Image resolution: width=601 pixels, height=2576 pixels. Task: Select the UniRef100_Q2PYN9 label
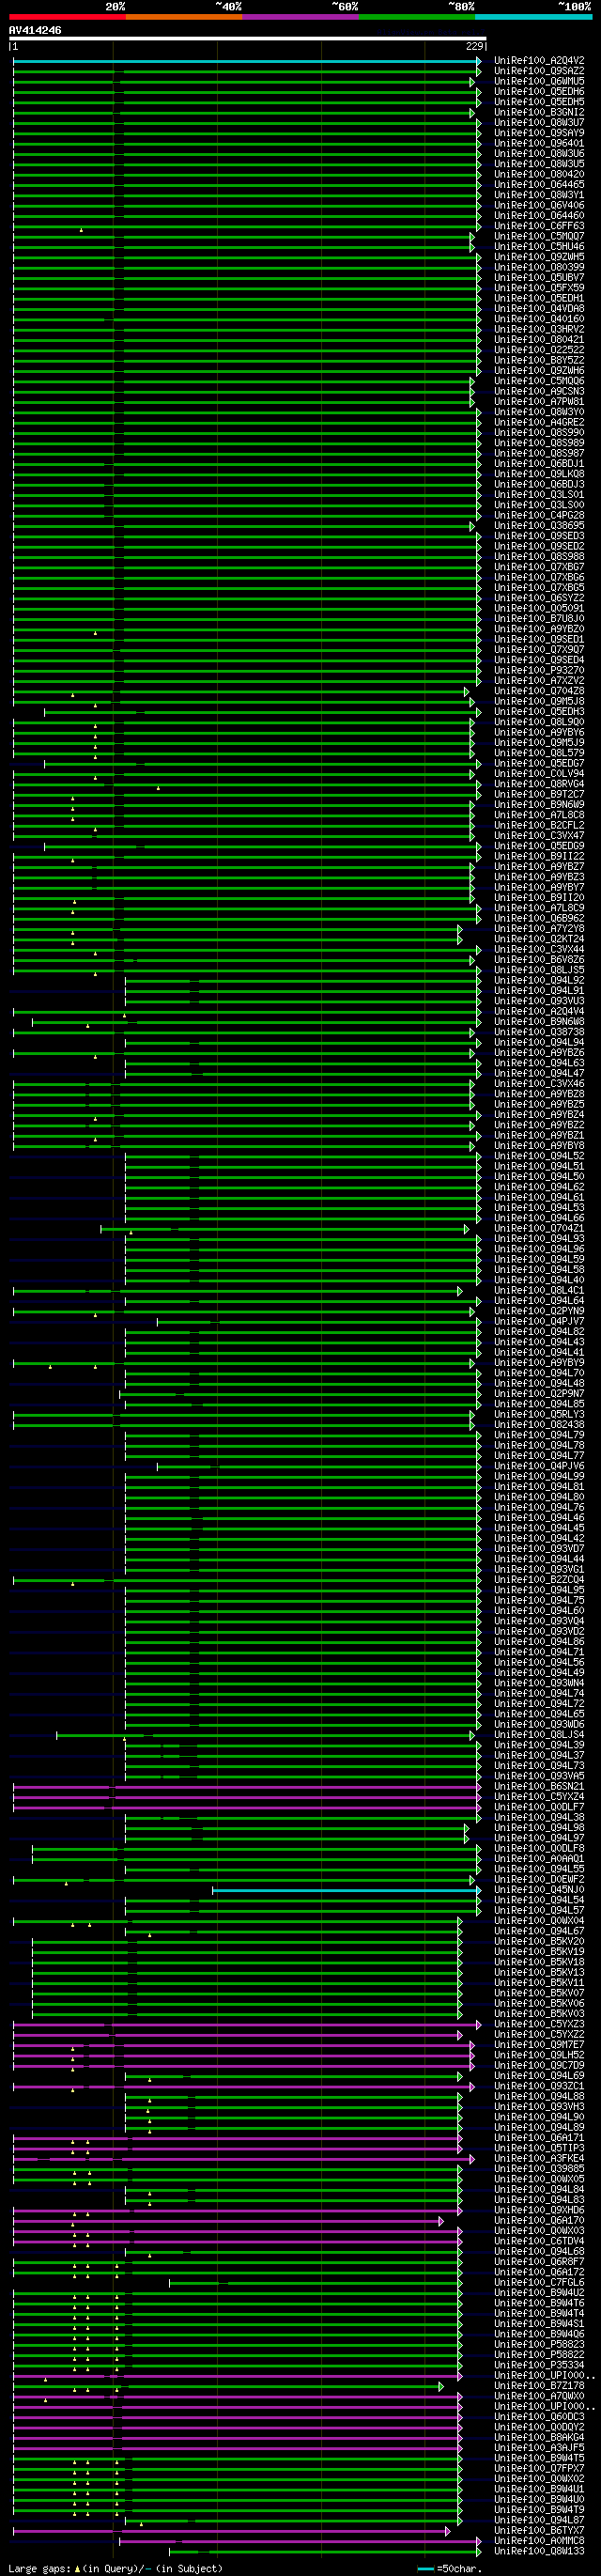click(x=539, y=1311)
